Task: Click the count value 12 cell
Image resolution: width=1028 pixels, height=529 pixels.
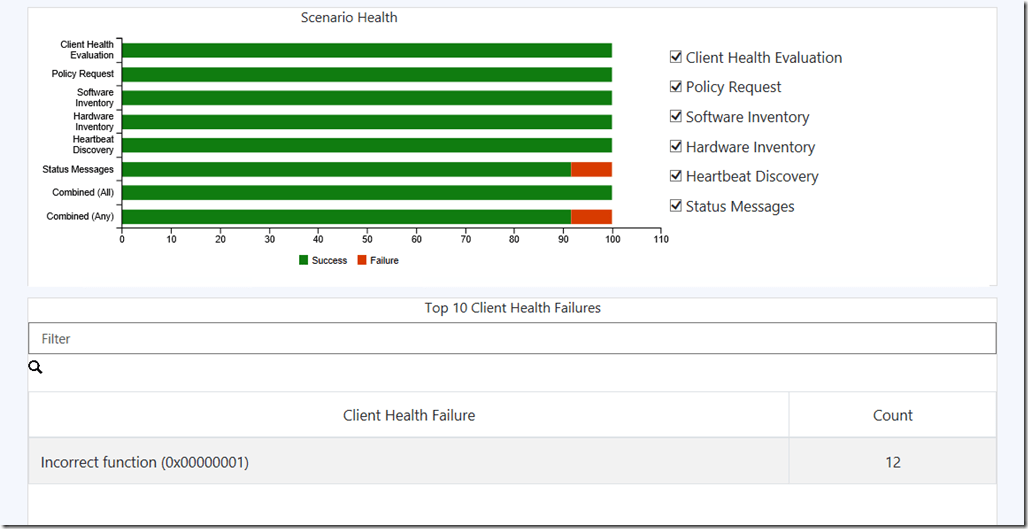Action: [892, 462]
